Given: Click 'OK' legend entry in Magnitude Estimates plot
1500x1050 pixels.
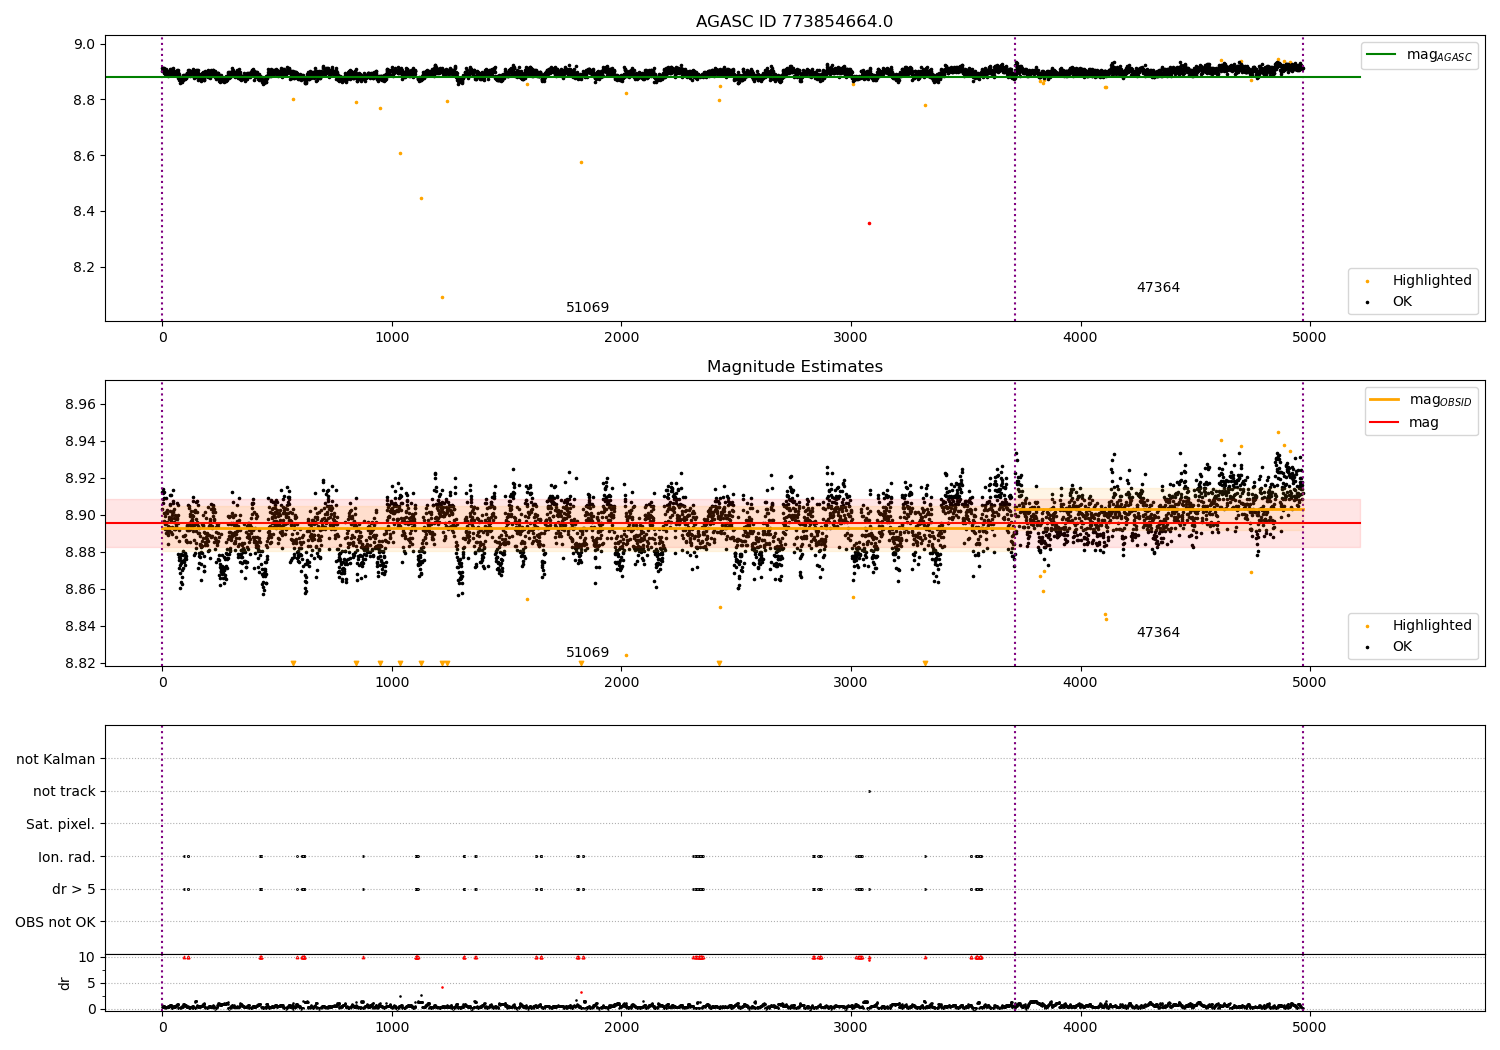Looking at the screenshot, I should 1402,647.
